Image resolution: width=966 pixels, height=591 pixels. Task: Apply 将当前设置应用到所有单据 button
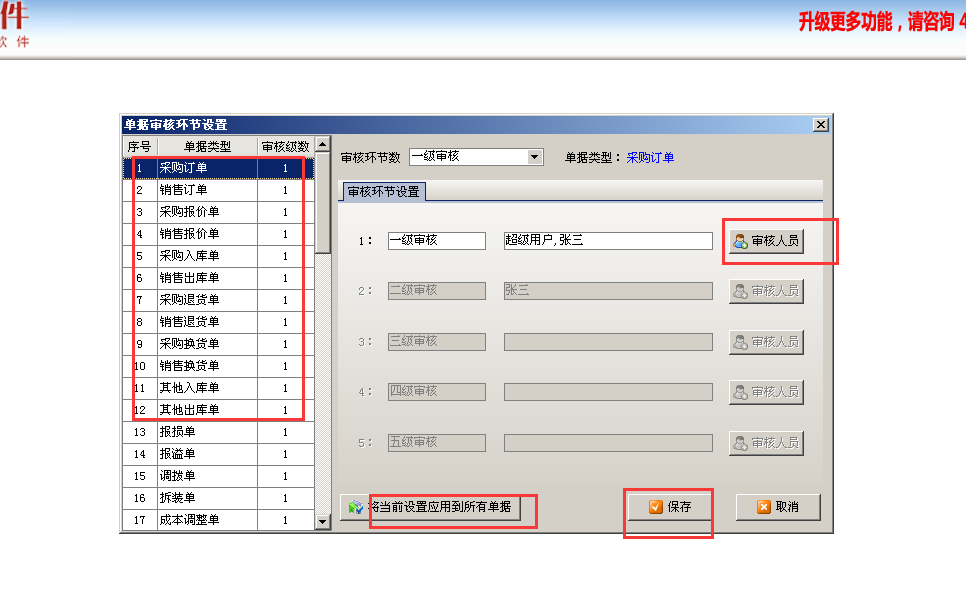(x=430, y=507)
